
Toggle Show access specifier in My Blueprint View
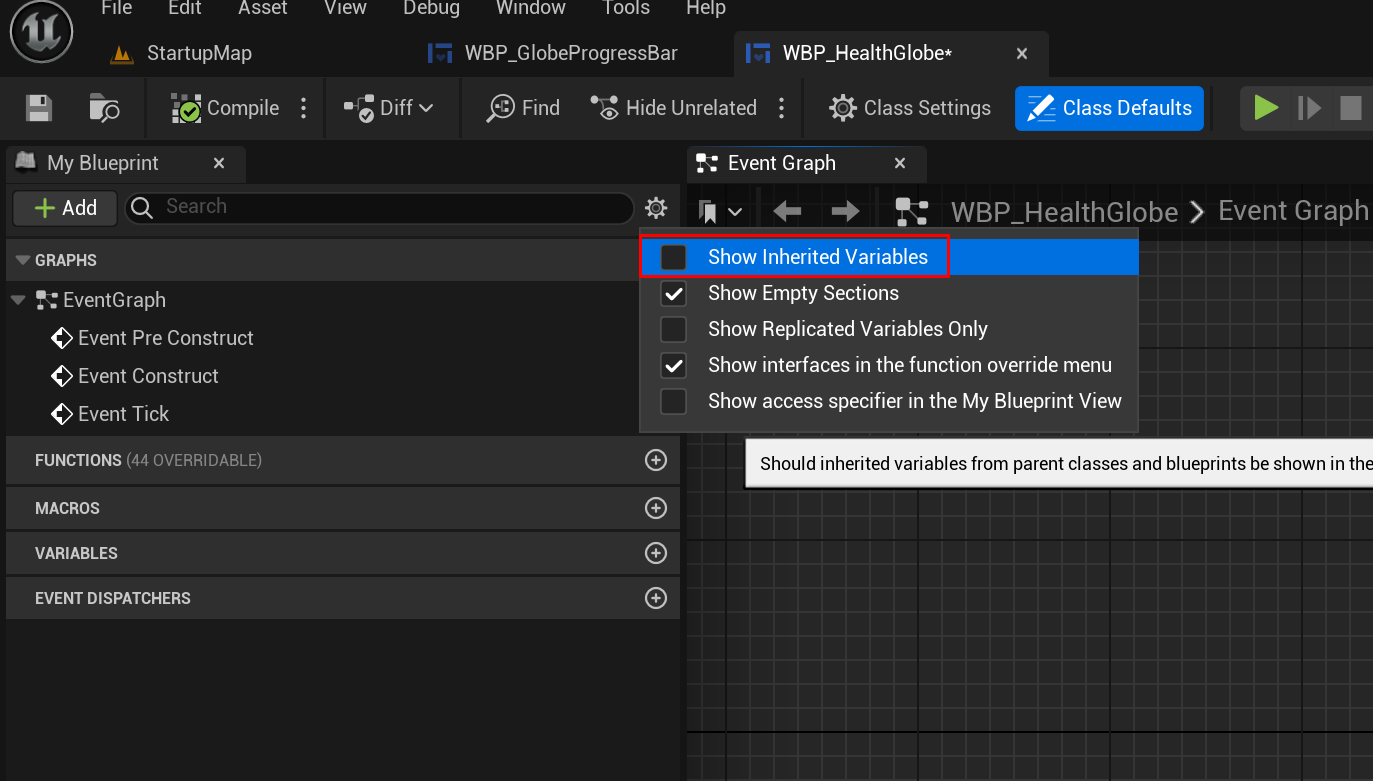pos(674,401)
